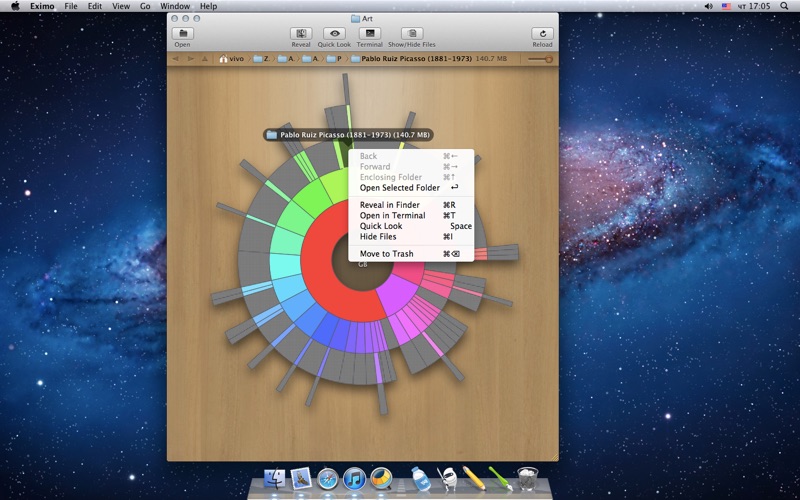
Task: Adjust the zoom slider in path bar
Action: (540, 59)
